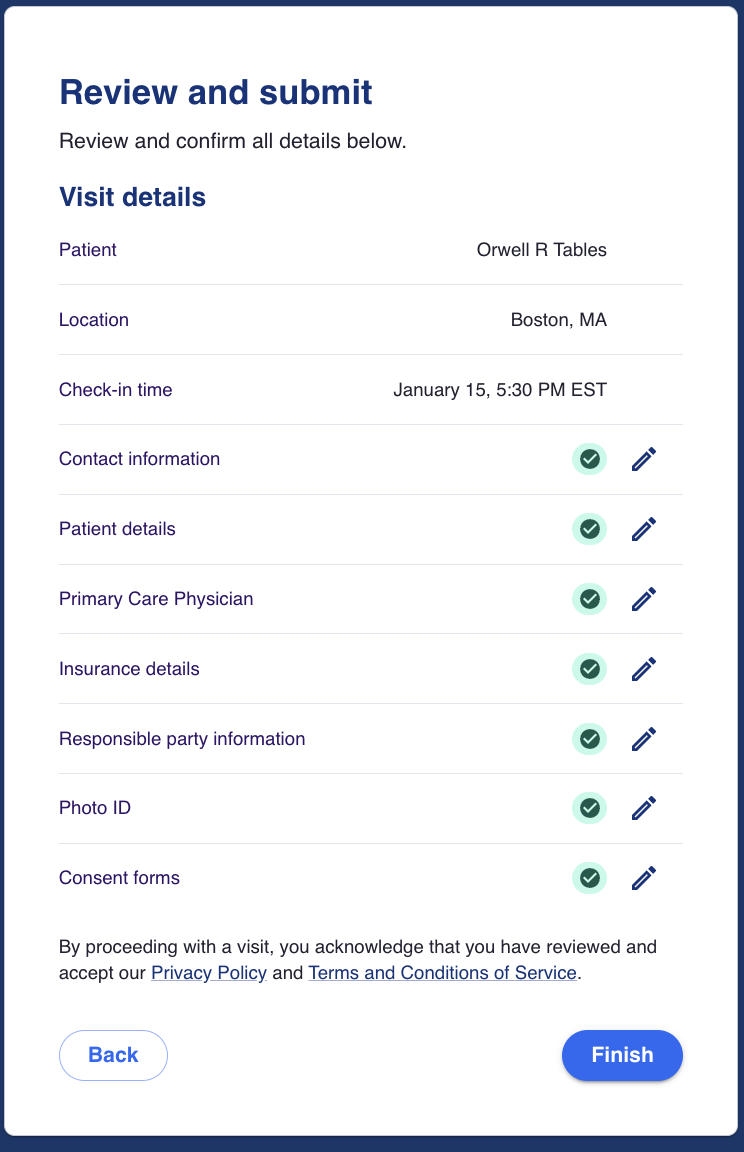744x1152 pixels.
Task: Select the Insurance details row label
Action: (129, 669)
